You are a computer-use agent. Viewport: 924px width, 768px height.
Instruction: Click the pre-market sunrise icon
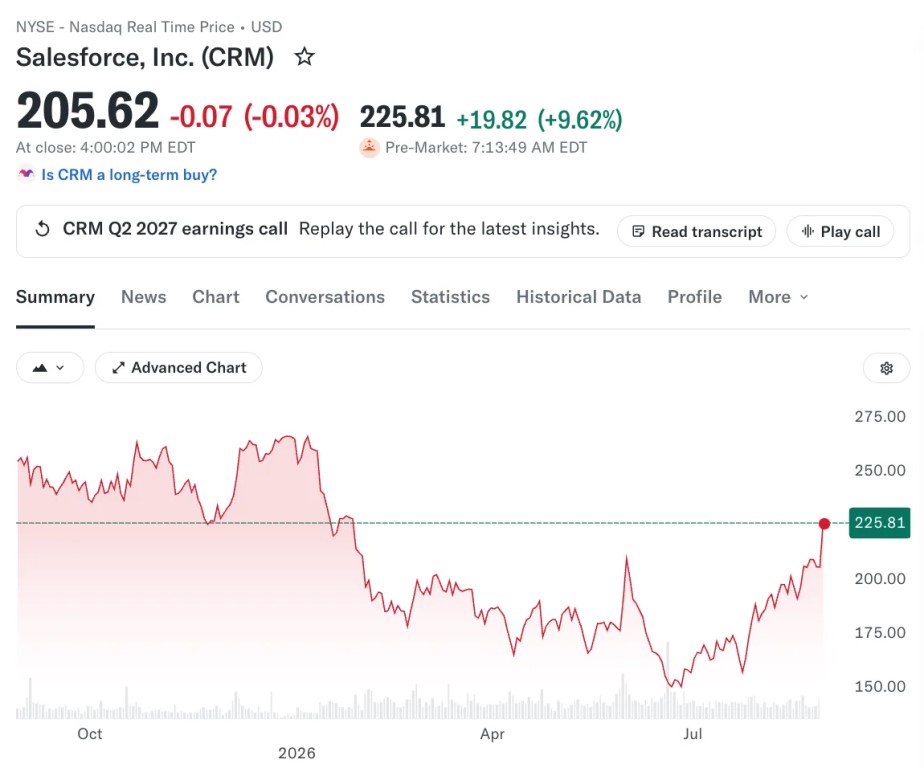[369, 147]
